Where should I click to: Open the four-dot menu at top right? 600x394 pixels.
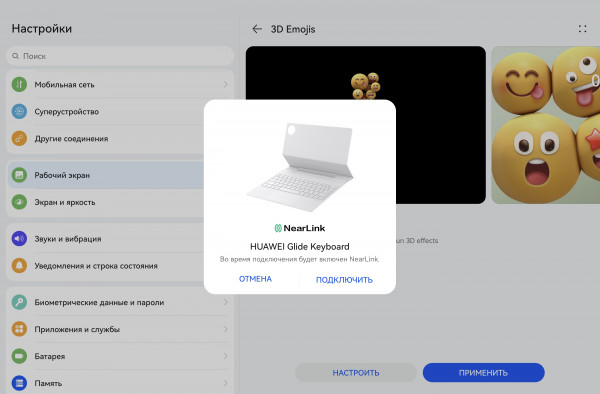pyautogui.click(x=582, y=29)
